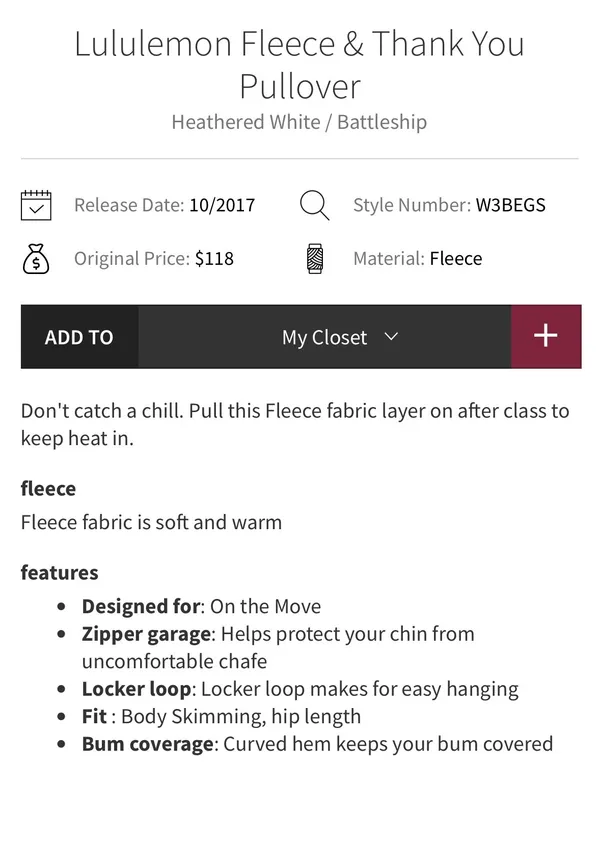
Task: Click the Lululemon Fleece & Thank You Pullover title
Action: (300, 65)
